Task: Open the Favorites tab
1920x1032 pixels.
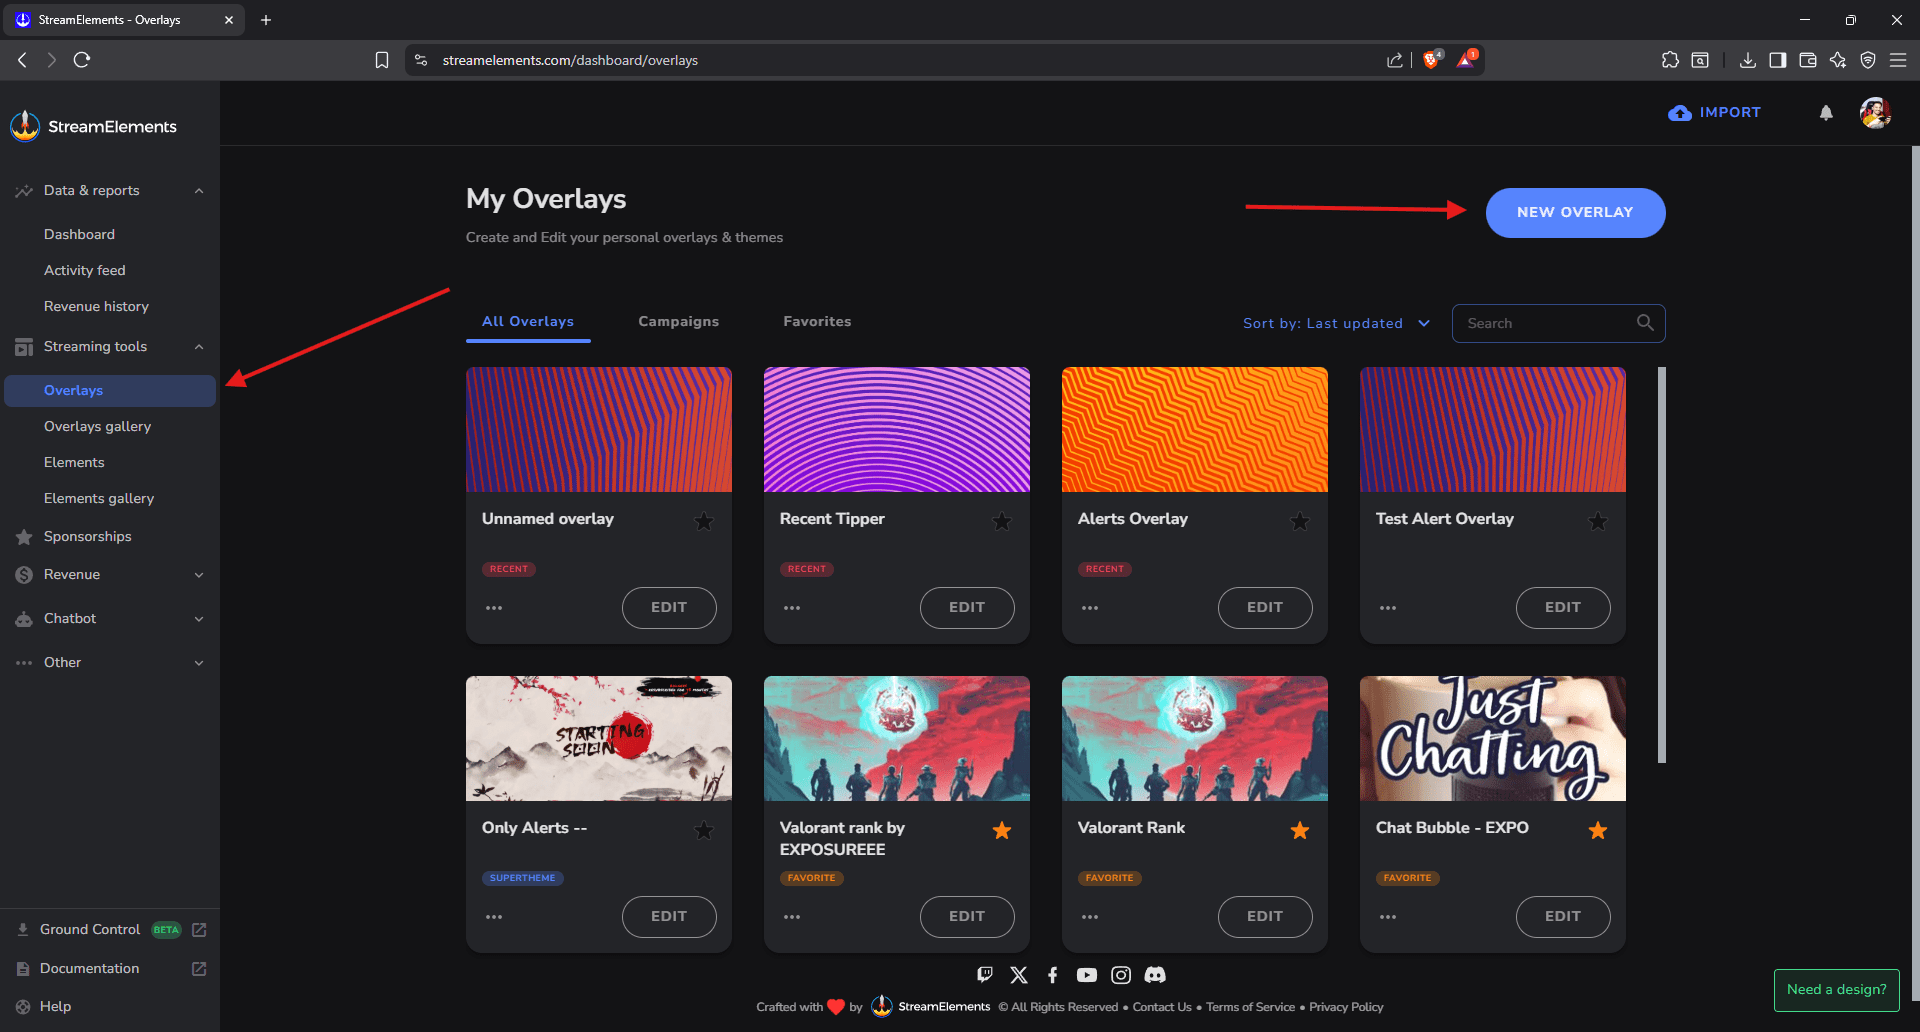Action: [817, 321]
